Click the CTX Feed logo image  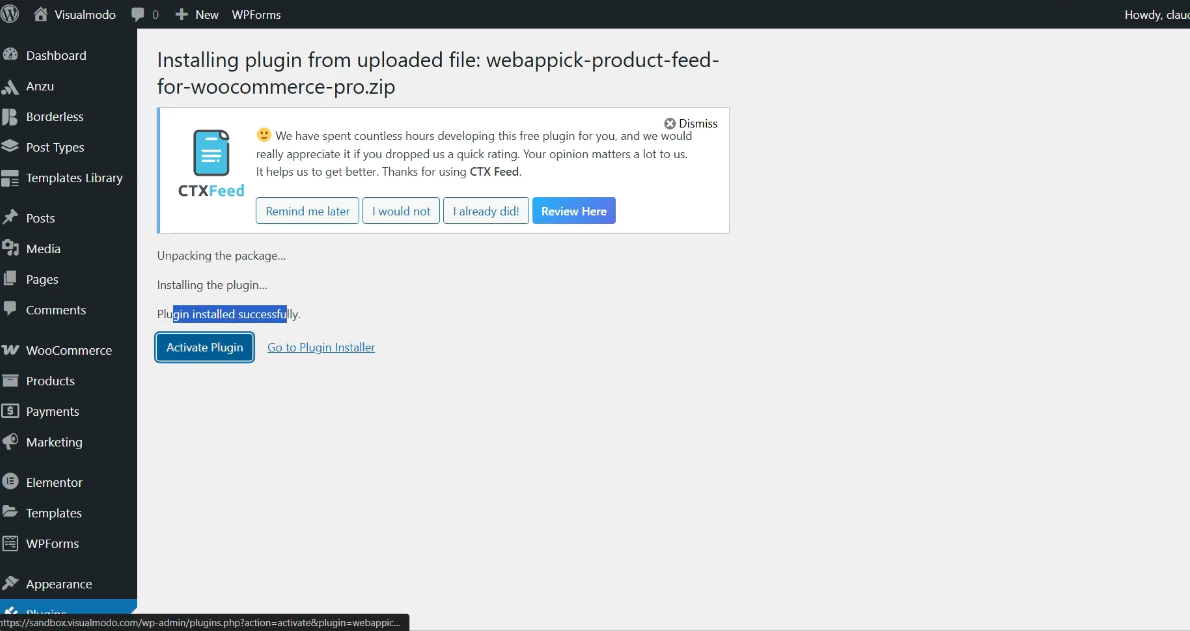[x=211, y=163]
